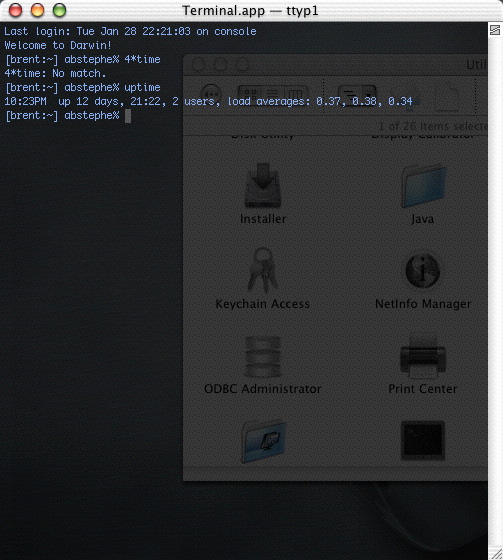
Task: Switch Finder Utilities window to column view
Action: point(295,94)
